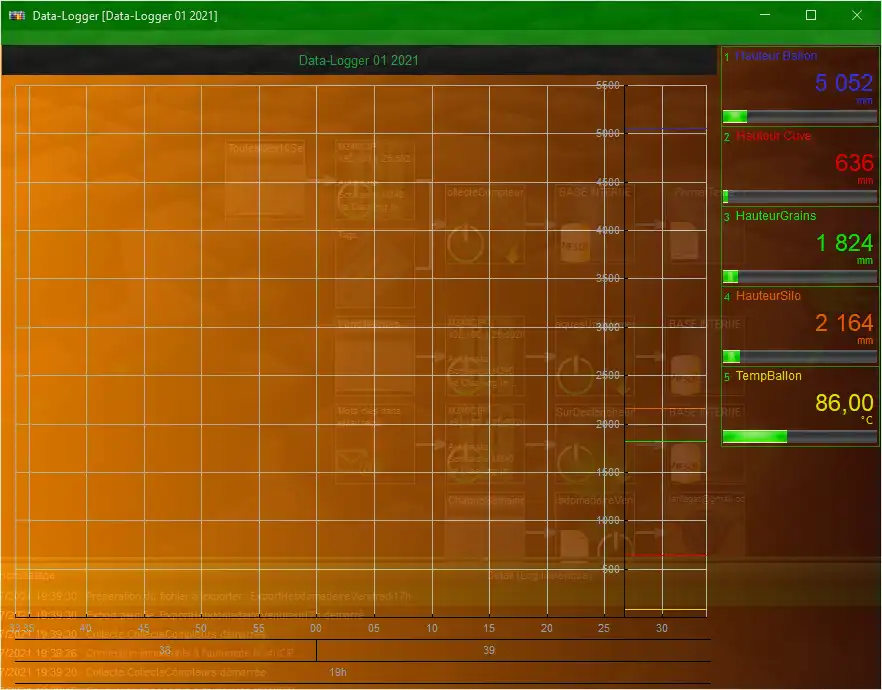This screenshot has width=882, height=690.
Task: Click the HauteurGrains level bar
Action: (799, 276)
